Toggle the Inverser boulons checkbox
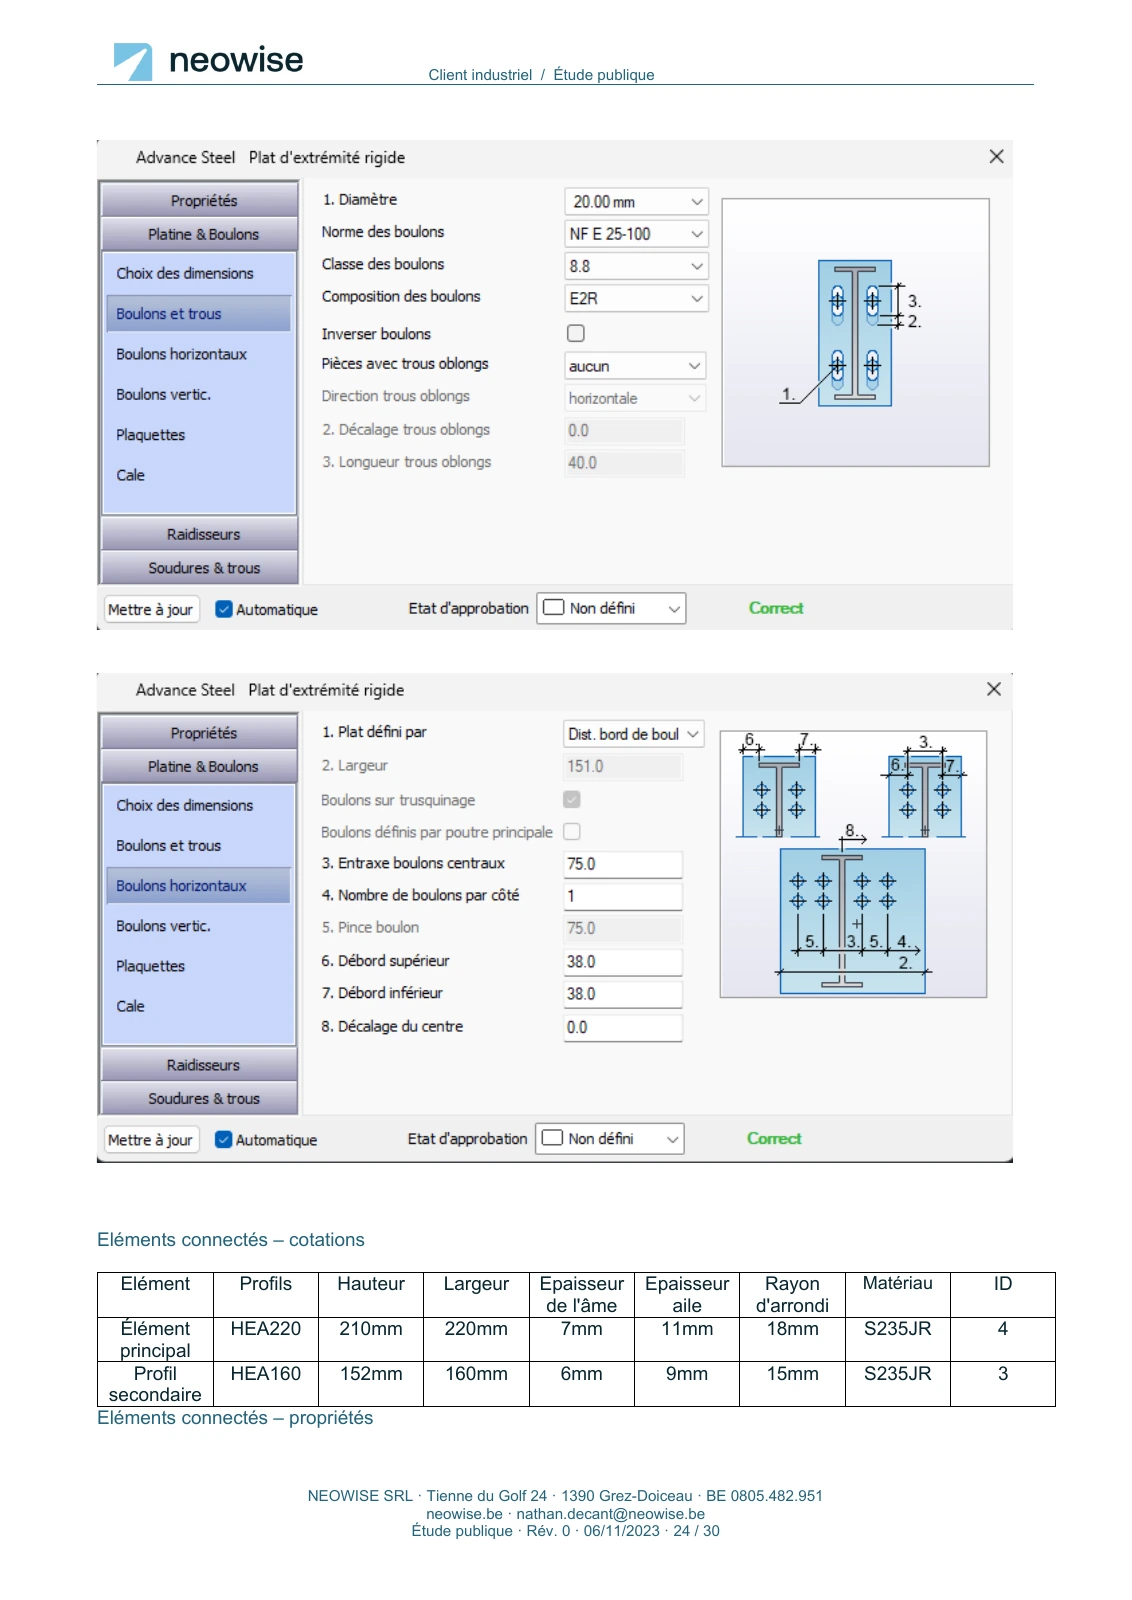 (576, 333)
